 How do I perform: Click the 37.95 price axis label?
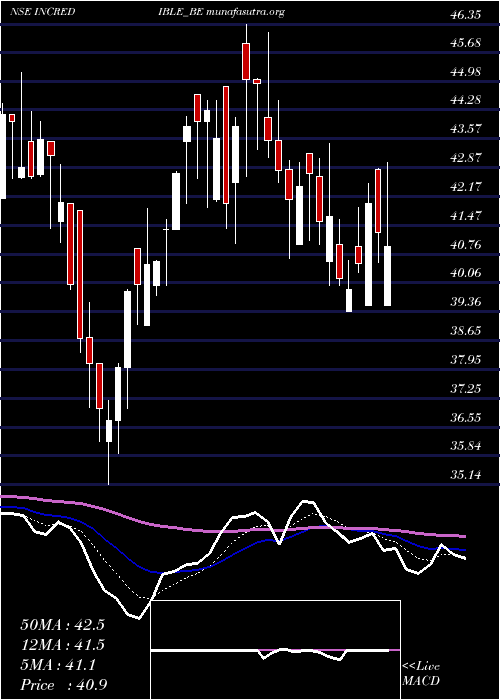[x=465, y=359]
